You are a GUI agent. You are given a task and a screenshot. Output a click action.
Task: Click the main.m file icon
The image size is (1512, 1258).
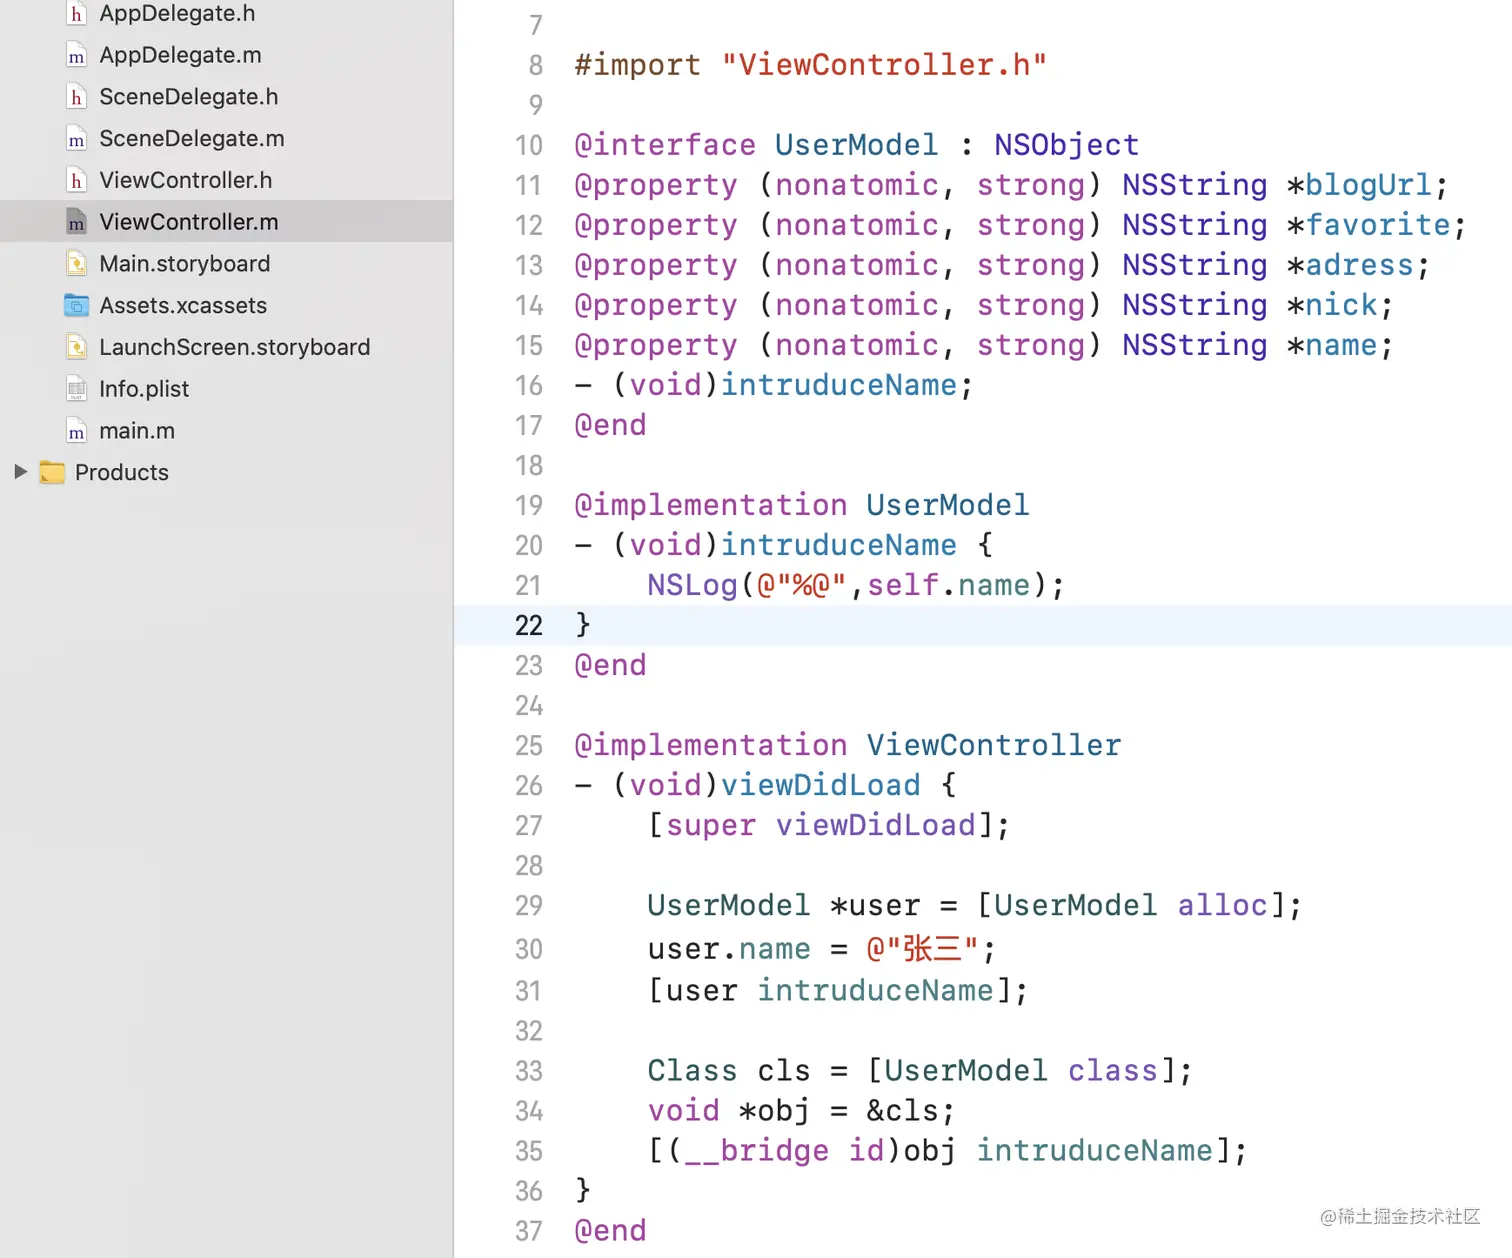click(x=76, y=431)
